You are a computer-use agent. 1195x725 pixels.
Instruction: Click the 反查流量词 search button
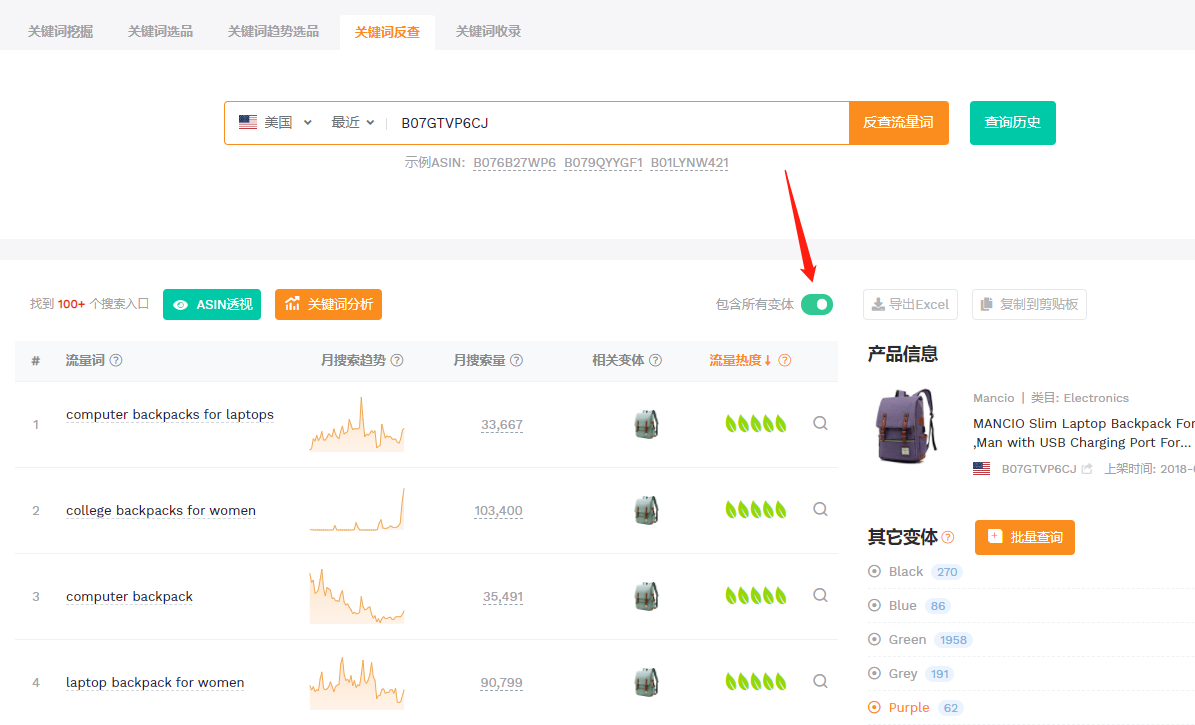coord(898,122)
